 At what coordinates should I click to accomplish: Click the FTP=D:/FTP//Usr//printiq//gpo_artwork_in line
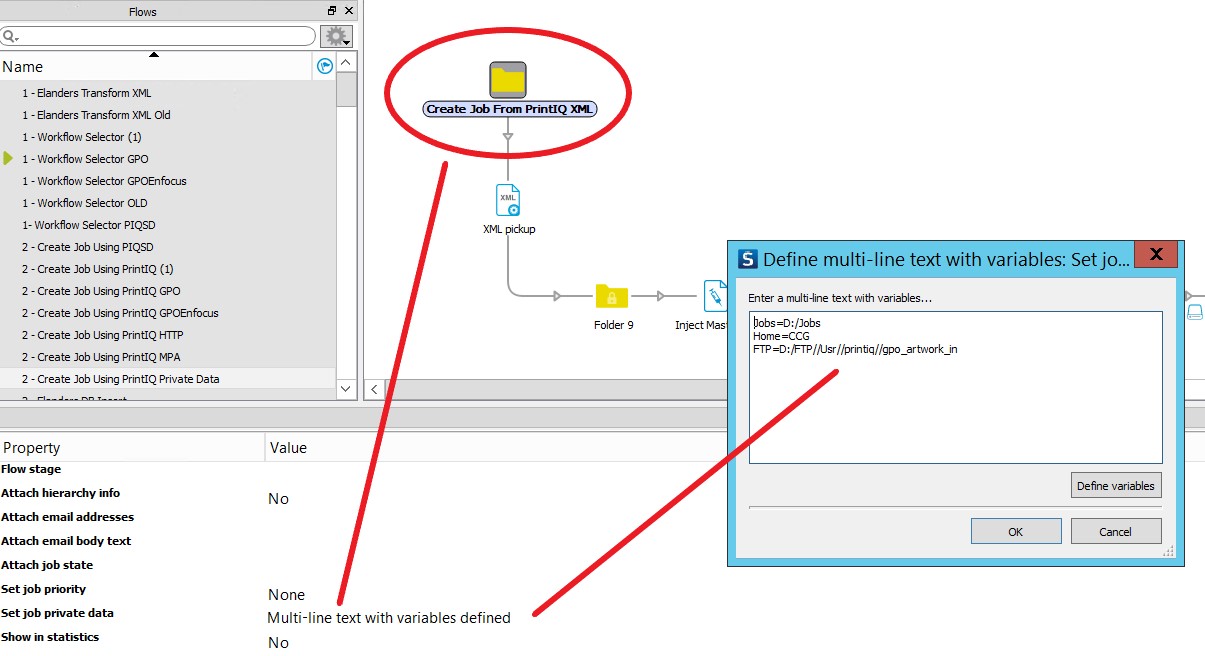coord(855,349)
